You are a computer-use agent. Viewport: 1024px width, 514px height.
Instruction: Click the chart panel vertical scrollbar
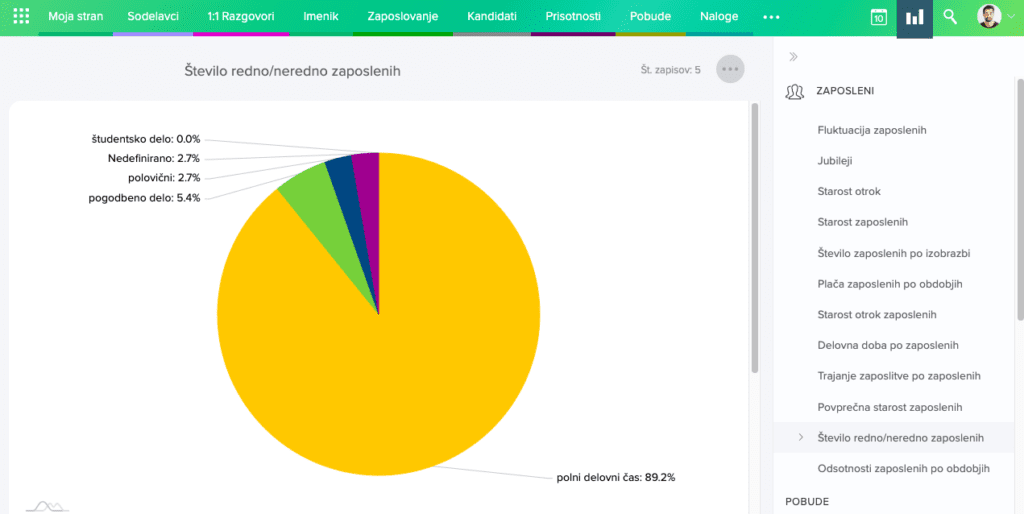click(x=755, y=240)
